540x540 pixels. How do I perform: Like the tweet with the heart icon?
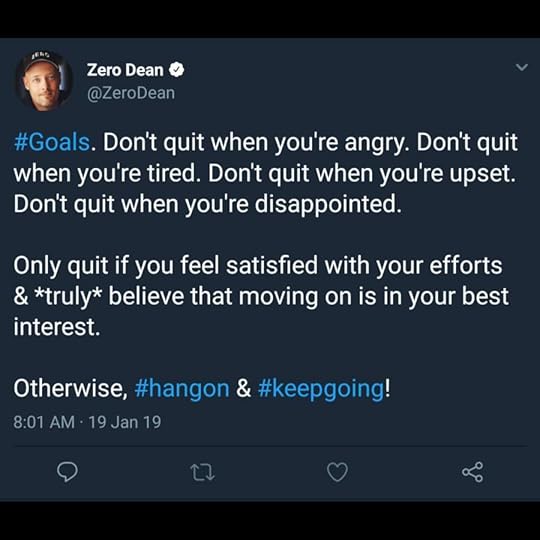[x=338, y=472]
